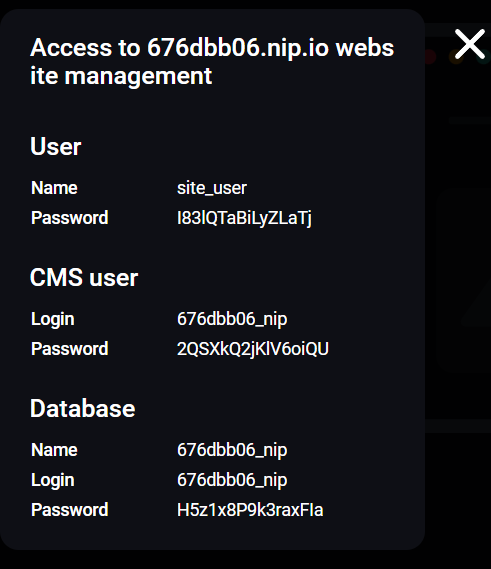Viewport: 491px width, 569px height.
Task: Select the CMS user login value
Action: (232, 319)
